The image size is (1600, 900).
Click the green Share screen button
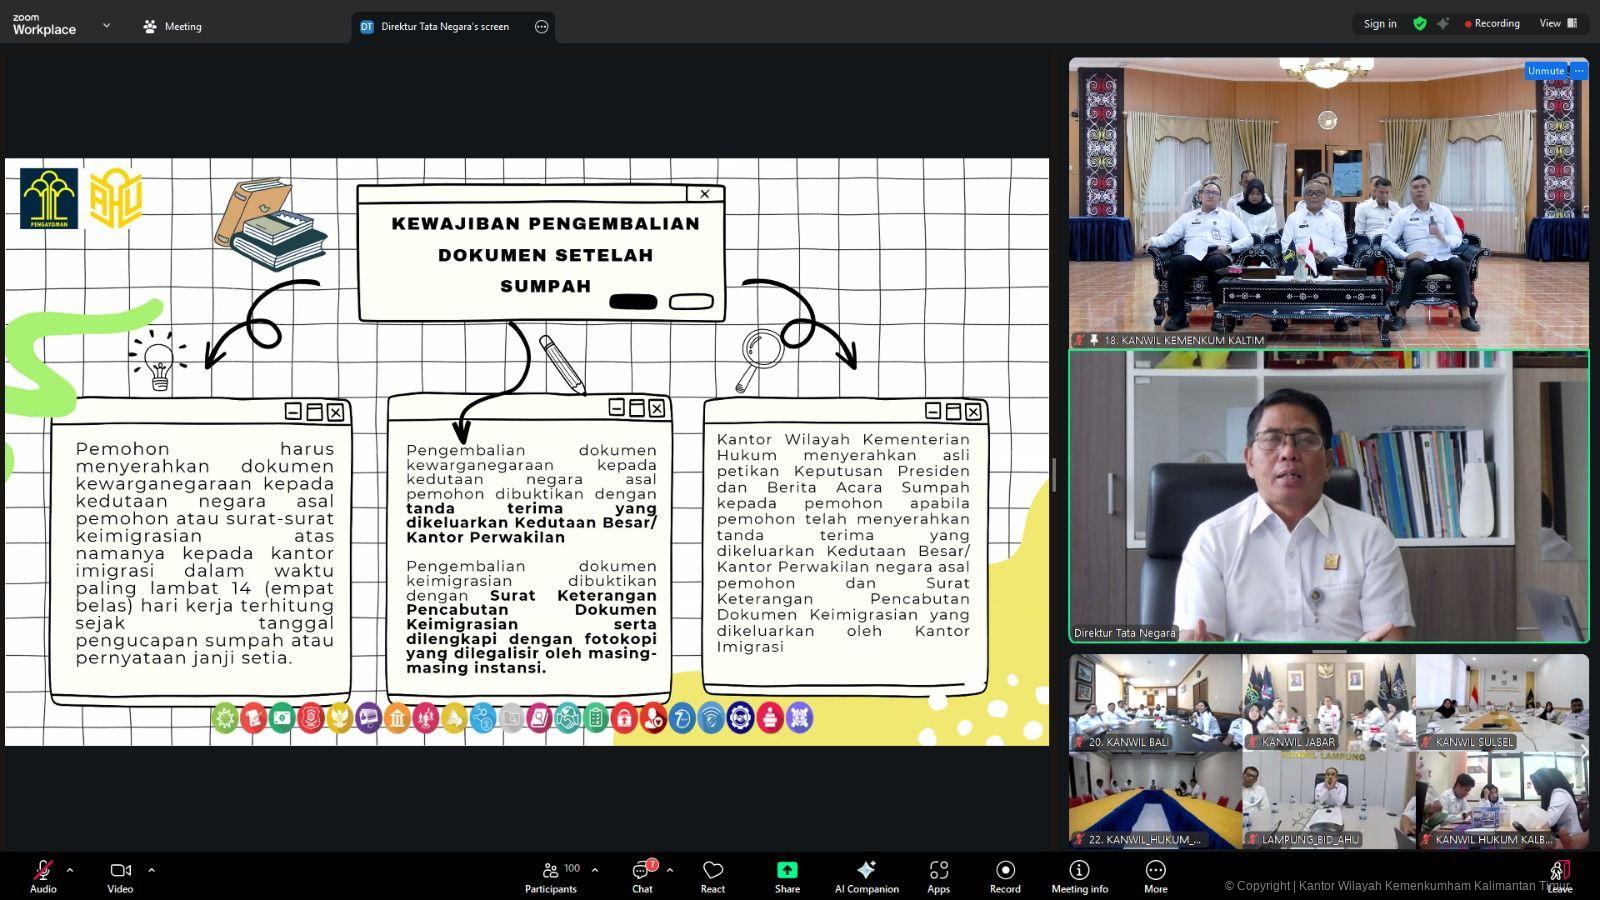click(x=787, y=876)
